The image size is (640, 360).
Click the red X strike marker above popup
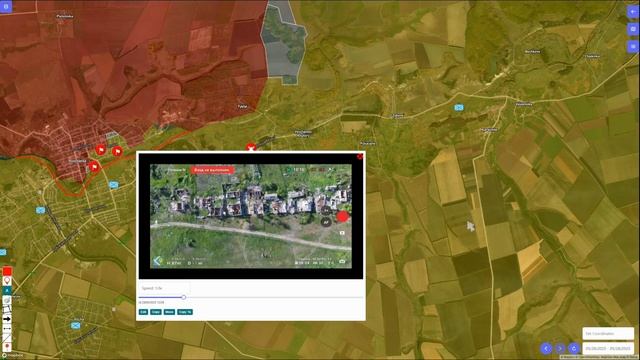pyautogui.click(x=251, y=147)
